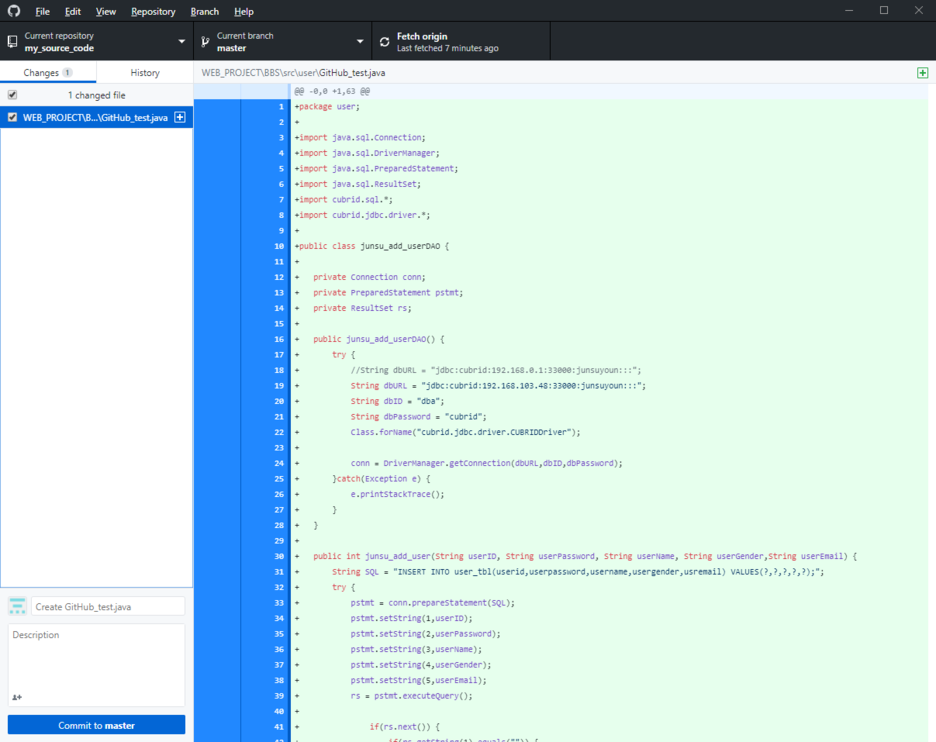Uncheck the 1 changed file checkbox
This screenshot has width=936, height=742.
(11, 94)
